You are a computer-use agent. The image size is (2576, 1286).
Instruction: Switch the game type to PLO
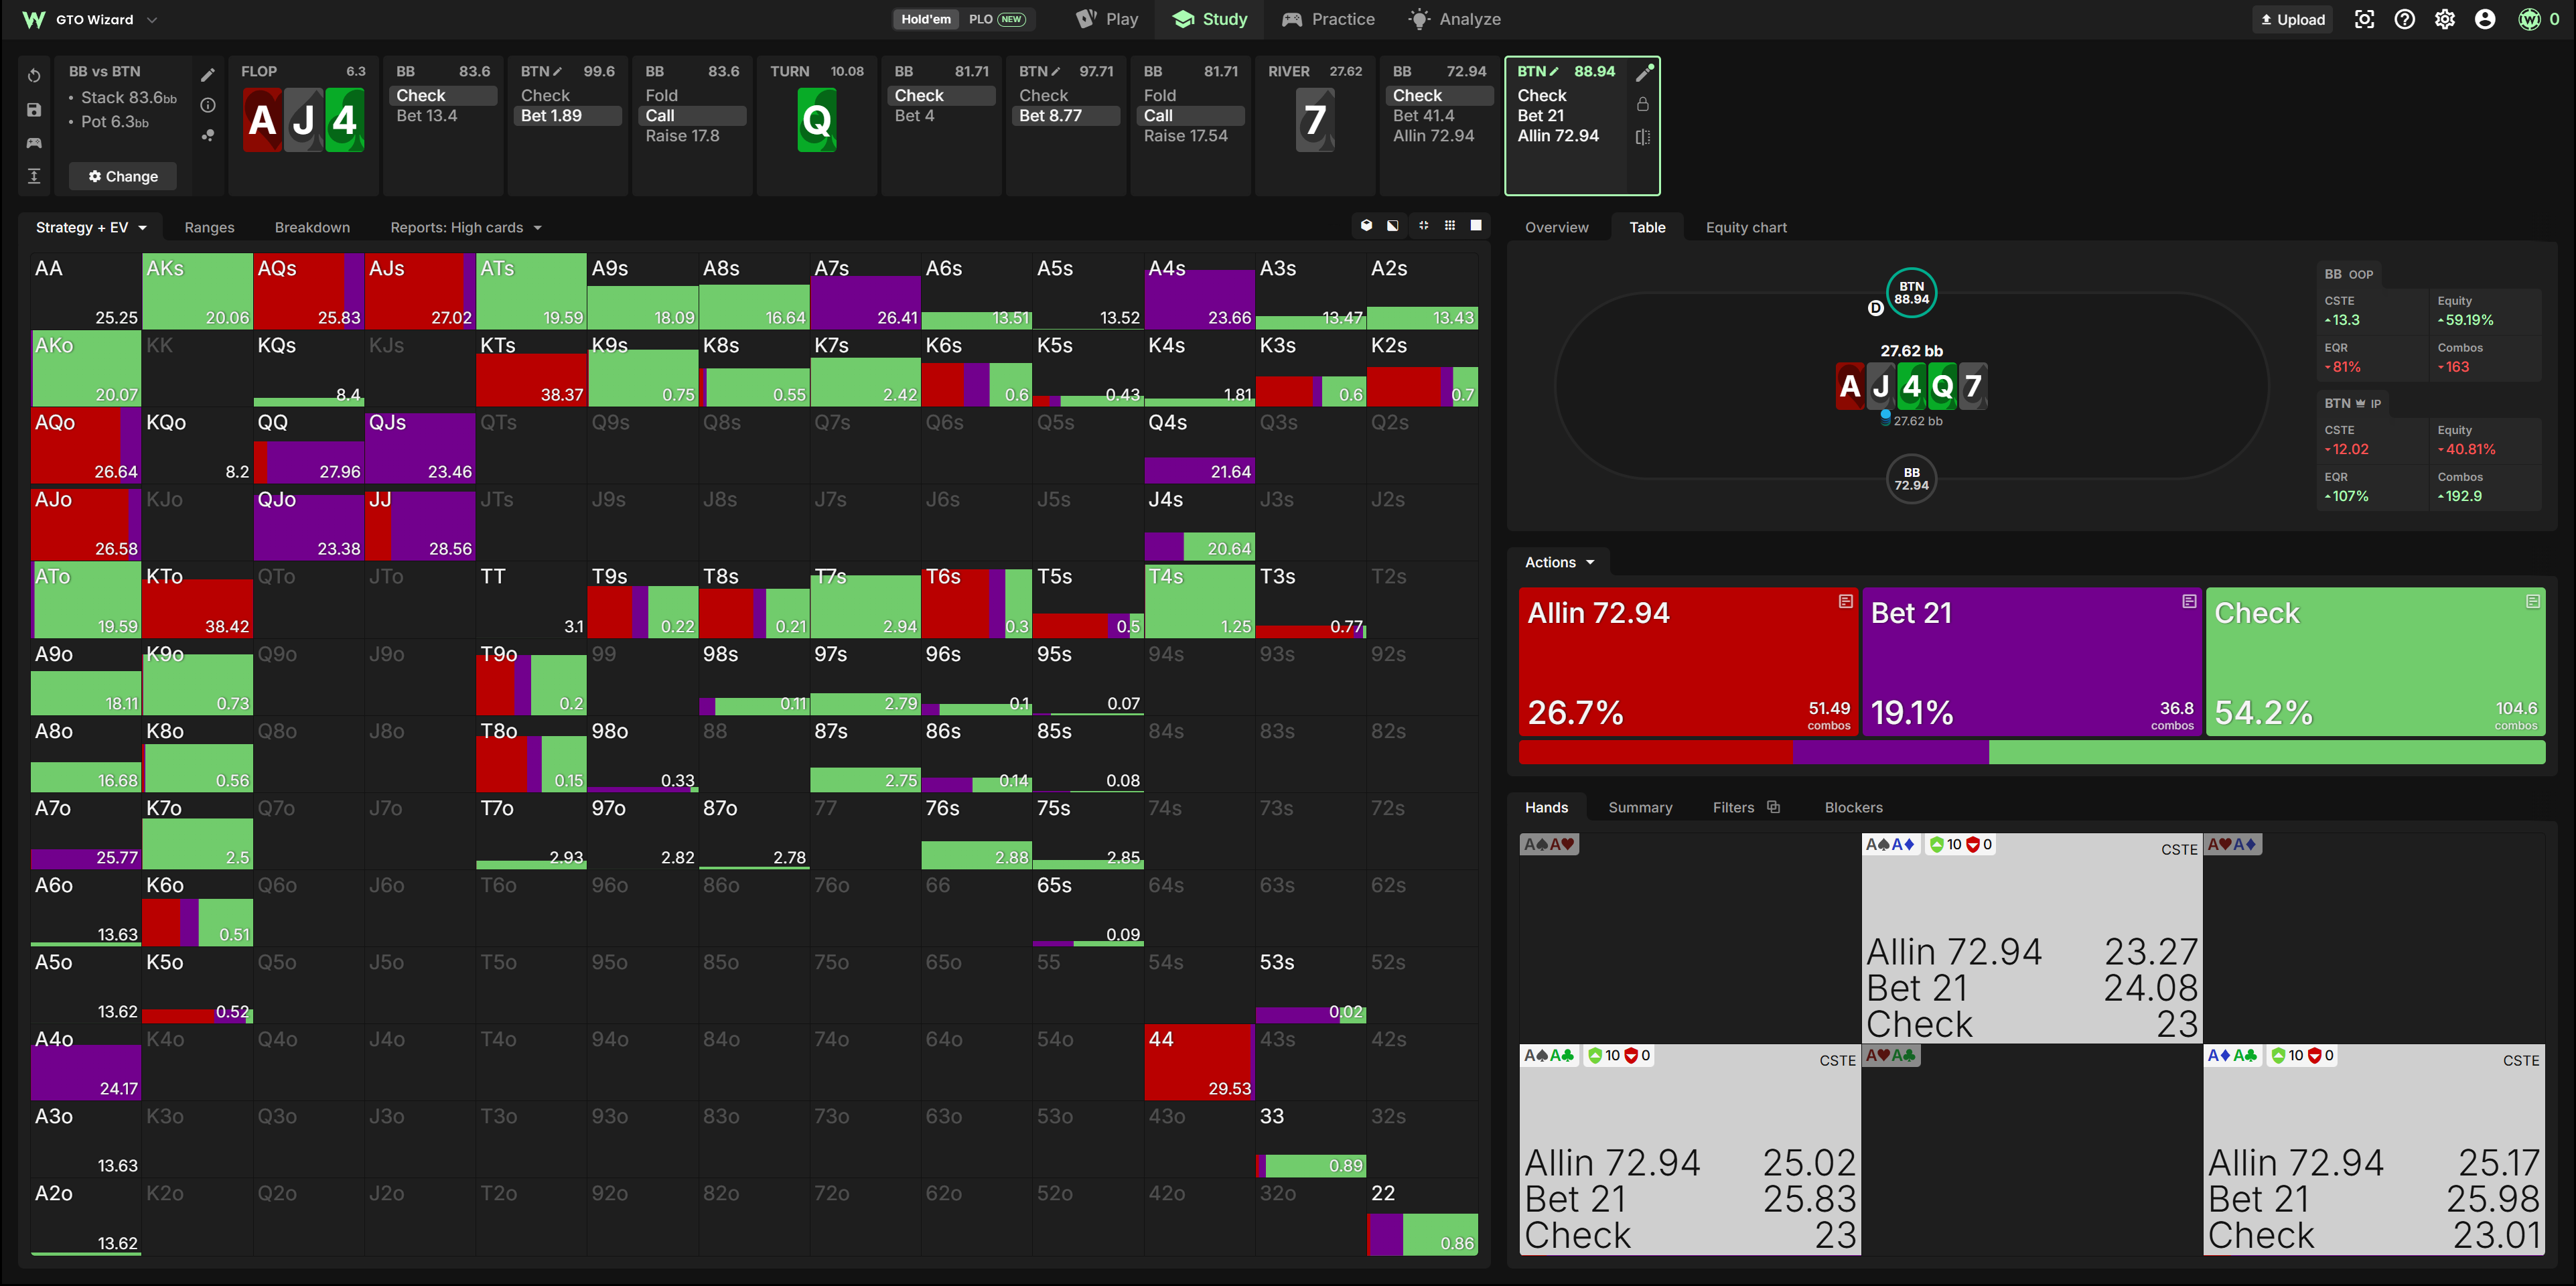click(x=995, y=19)
